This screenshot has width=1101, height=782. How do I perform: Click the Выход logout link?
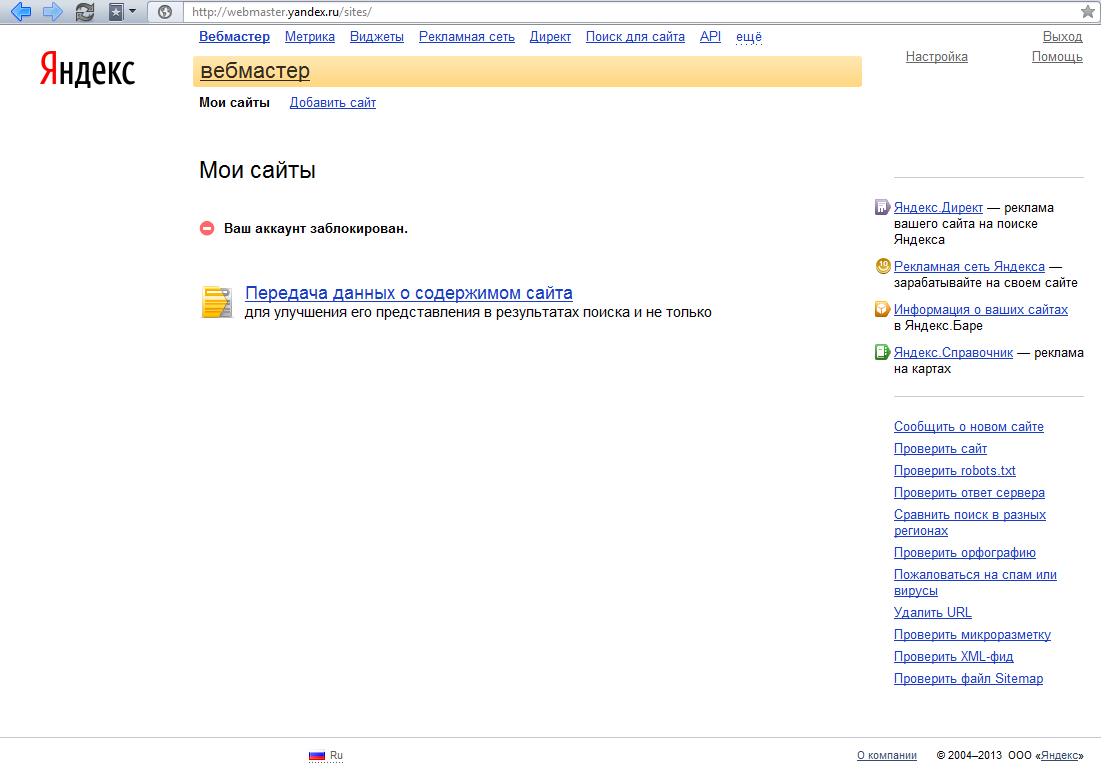tap(1062, 37)
